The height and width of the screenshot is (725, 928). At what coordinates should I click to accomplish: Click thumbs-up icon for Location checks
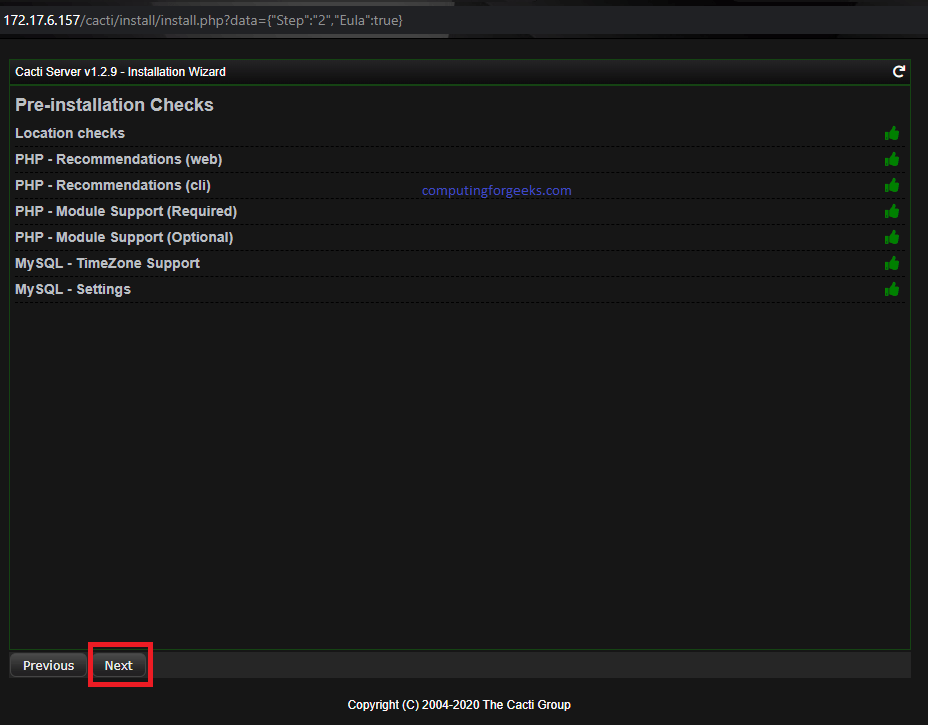point(892,134)
